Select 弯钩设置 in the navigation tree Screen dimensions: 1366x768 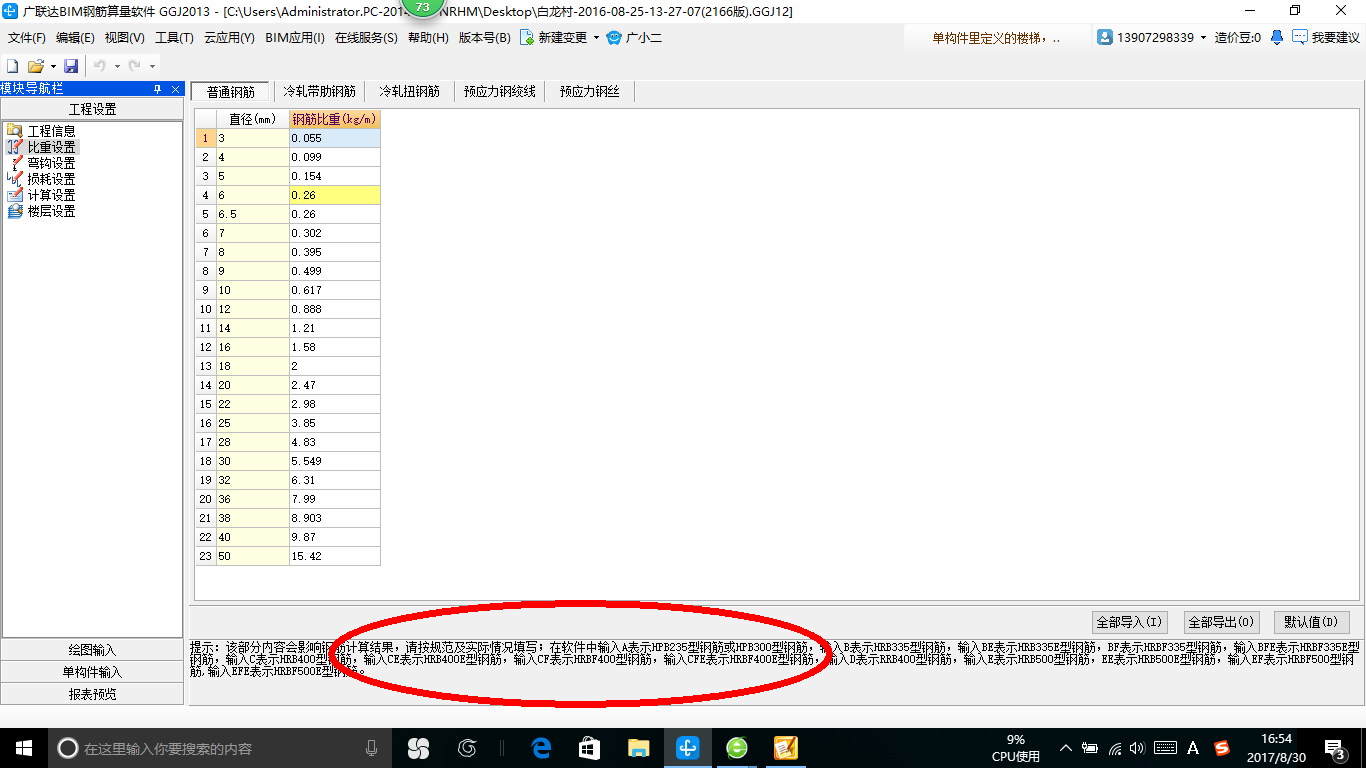[x=51, y=163]
